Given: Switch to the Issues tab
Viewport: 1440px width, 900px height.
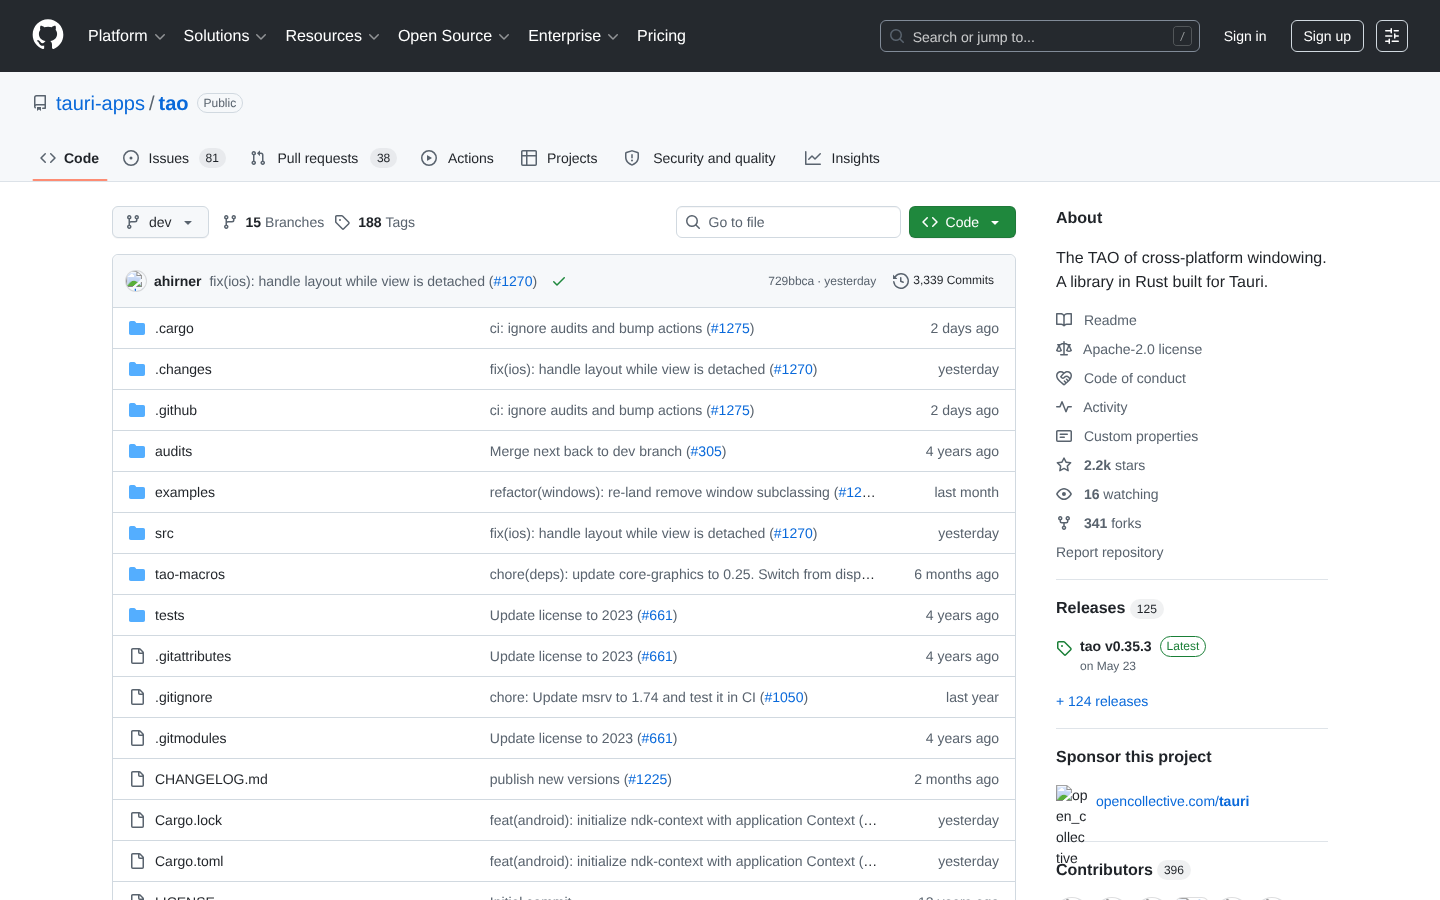Looking at the screenshot, I should tap(174, 158).
